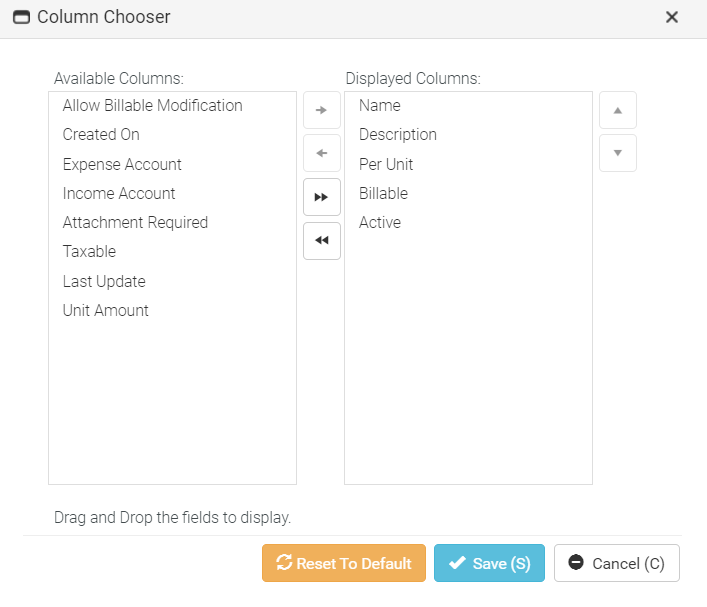The height and width of the screenshot is (607, 707).
Task: Select Attachment Required list entry
Action: pos(135,222)
